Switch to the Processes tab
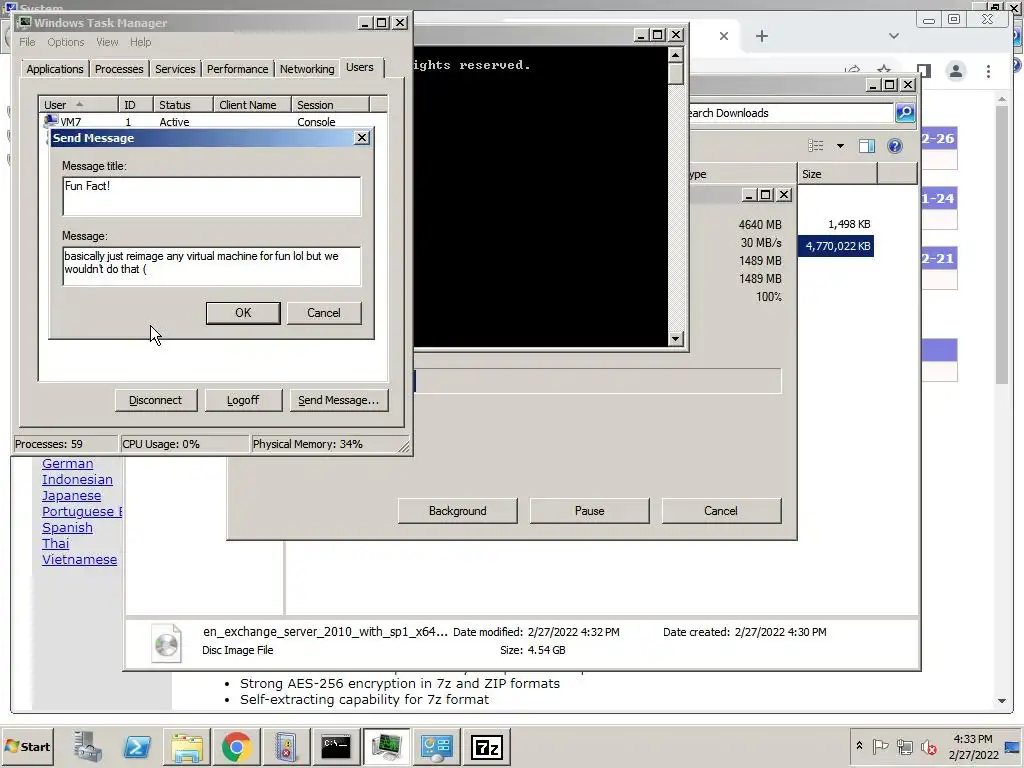This screenshot has height=768, width=1024. (x=119, y=69)
